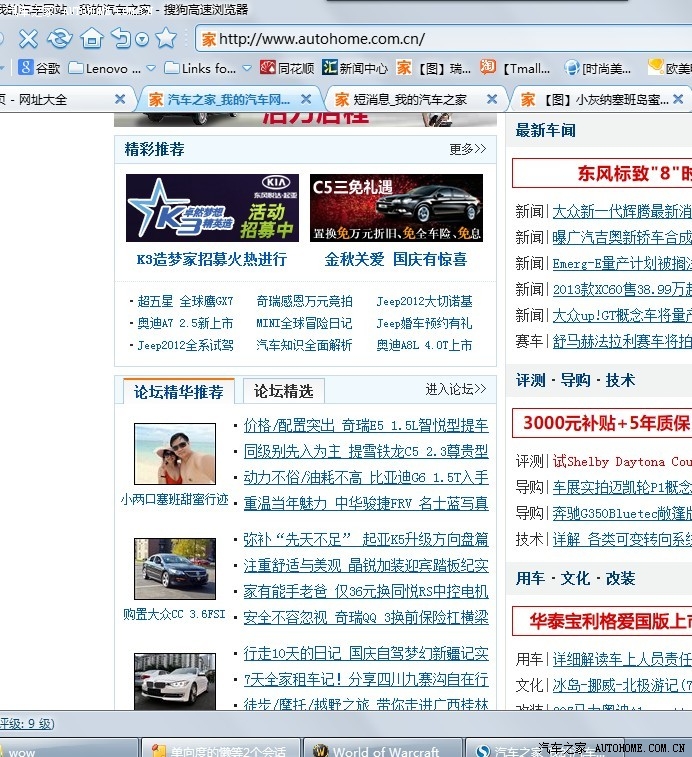Open MINI全球冒险日记 link
This screenshot has height=757, width=692.
click(304, 323)
